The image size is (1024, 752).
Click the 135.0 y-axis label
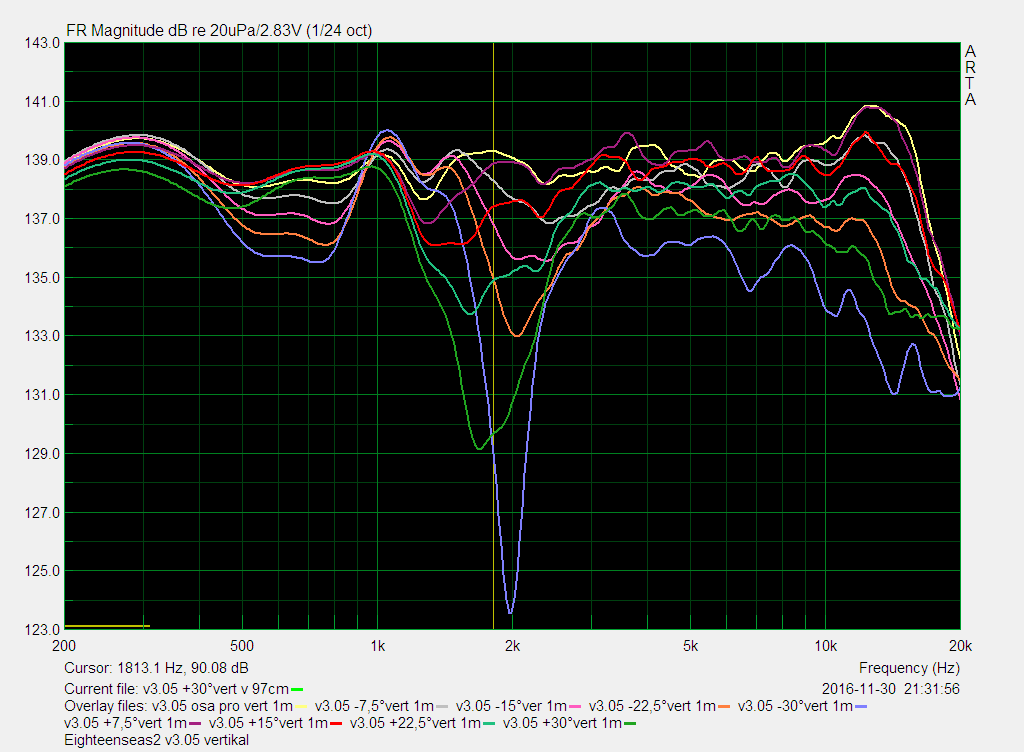42,278
